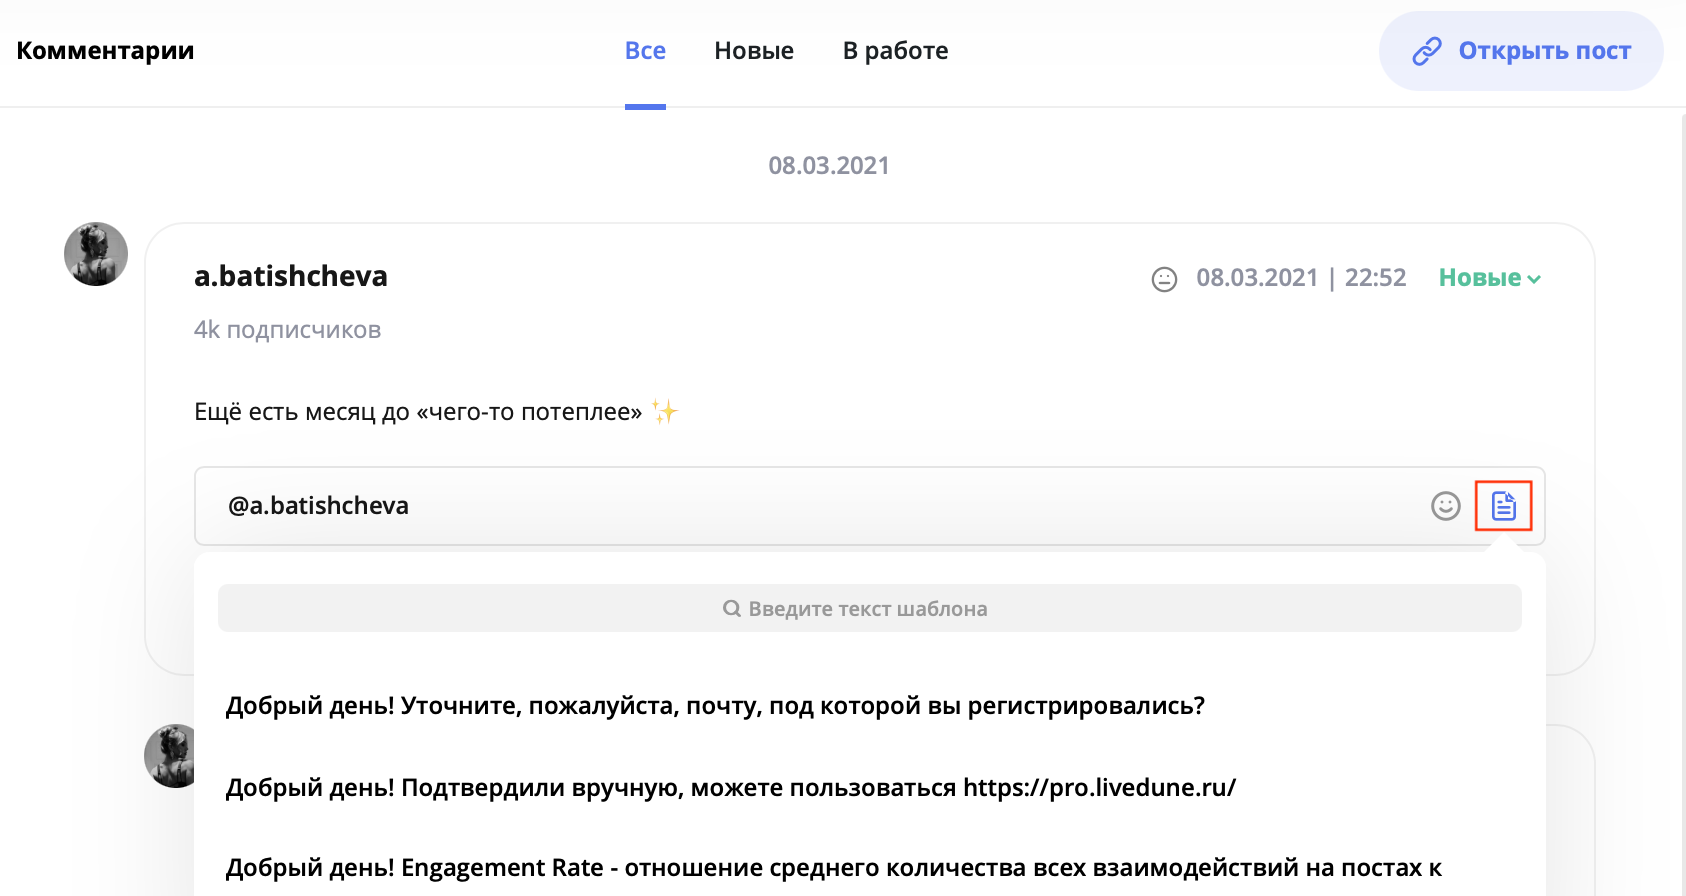Click the neutral sentiment face icon
The width and height of the screenshot is (1686, 896).
pos(1164,279)
